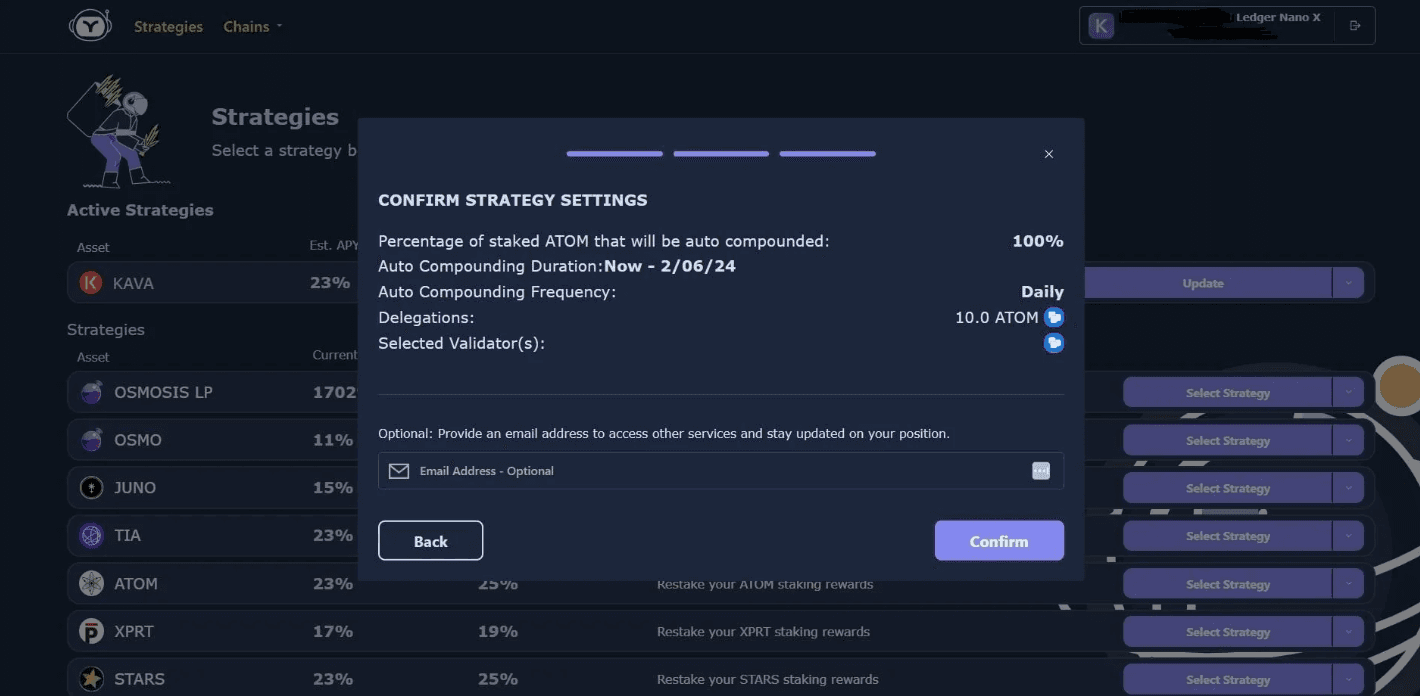Viewport: 1420px width, 696px height.
Task: Expand the OSMO Select Strategy dropdown arrow
Action: tap(1348, 440)
